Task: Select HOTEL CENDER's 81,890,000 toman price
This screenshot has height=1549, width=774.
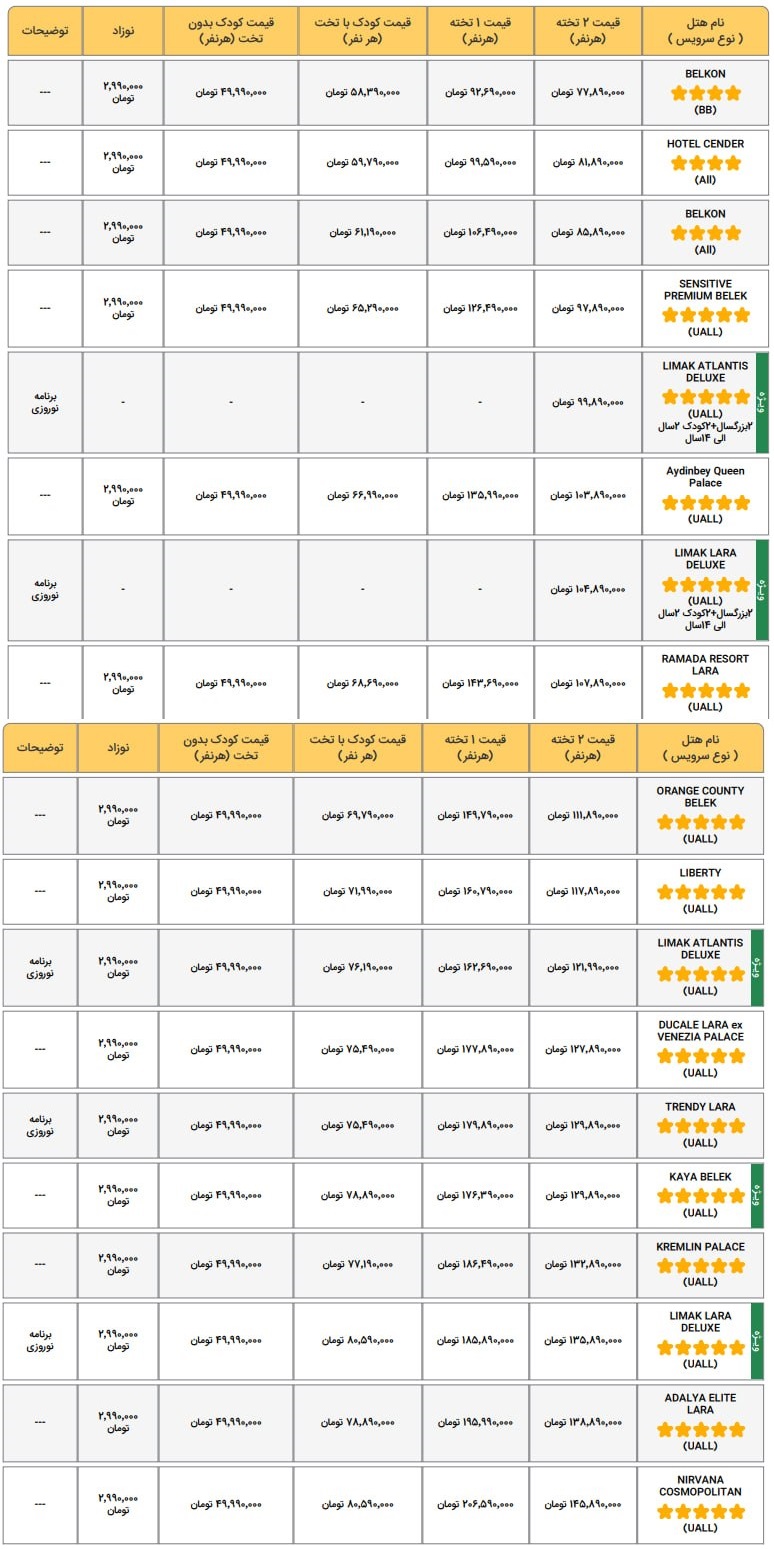Action: (x=588, y=162)
